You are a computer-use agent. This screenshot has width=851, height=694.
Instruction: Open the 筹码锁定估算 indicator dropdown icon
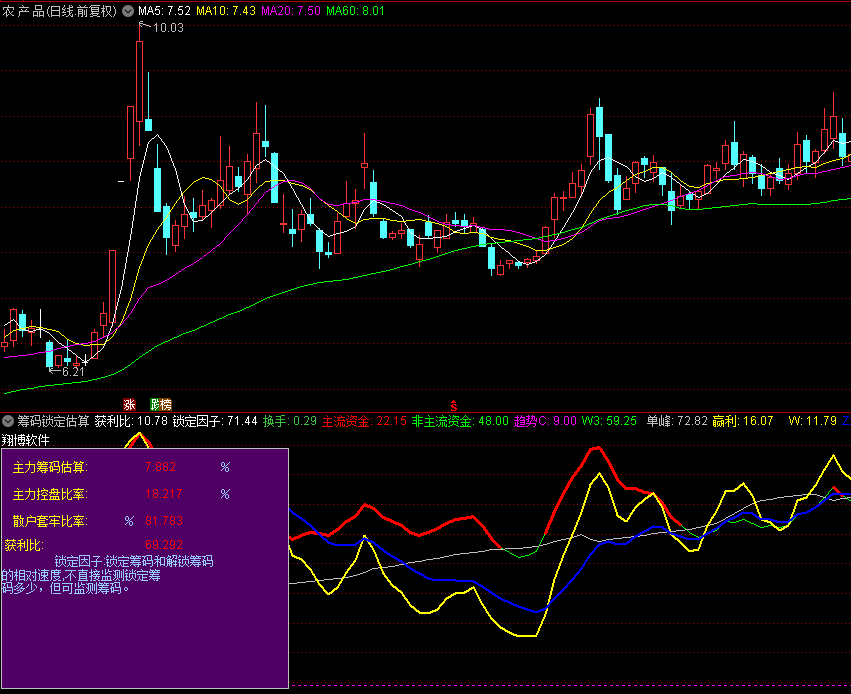(8, 421)
